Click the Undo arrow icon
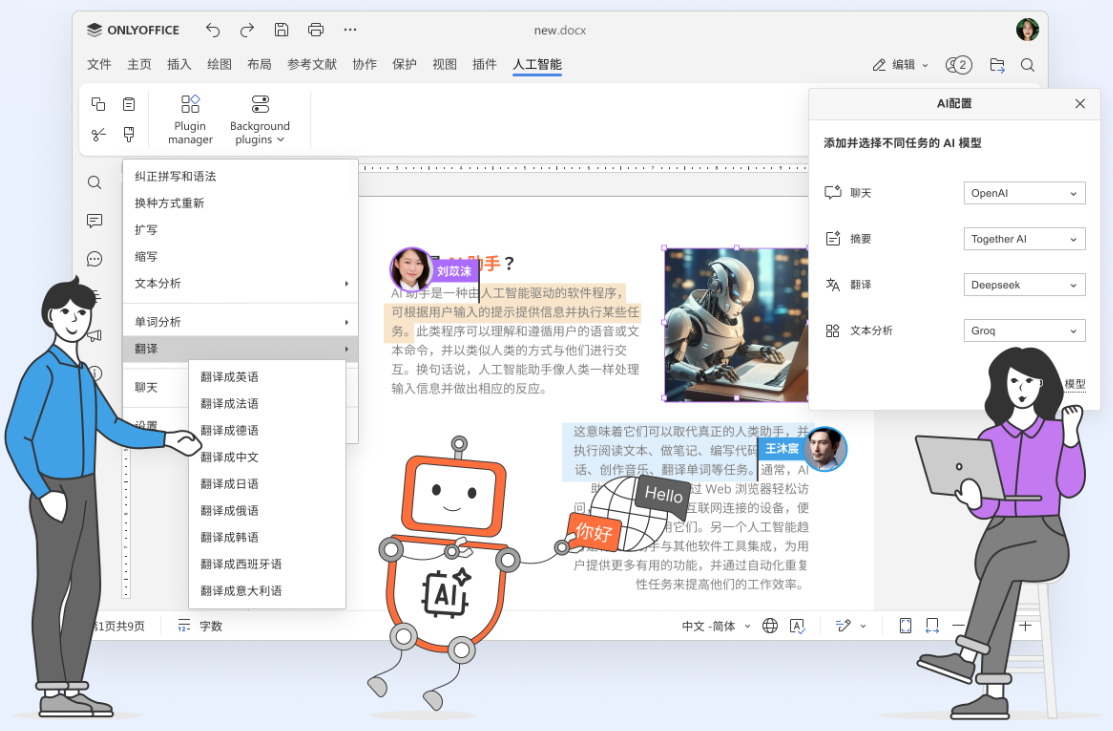The width and height of the screenshot is (1113, 731). [212, 30]
